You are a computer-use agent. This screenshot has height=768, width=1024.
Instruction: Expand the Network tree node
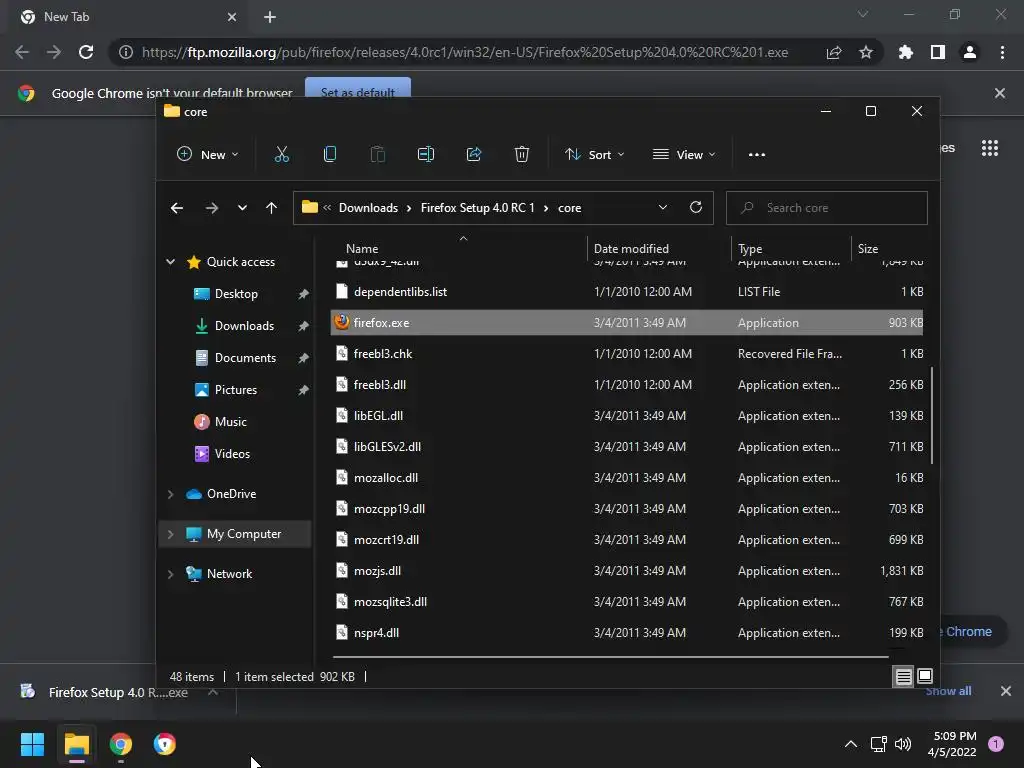(x=170, y=574)
